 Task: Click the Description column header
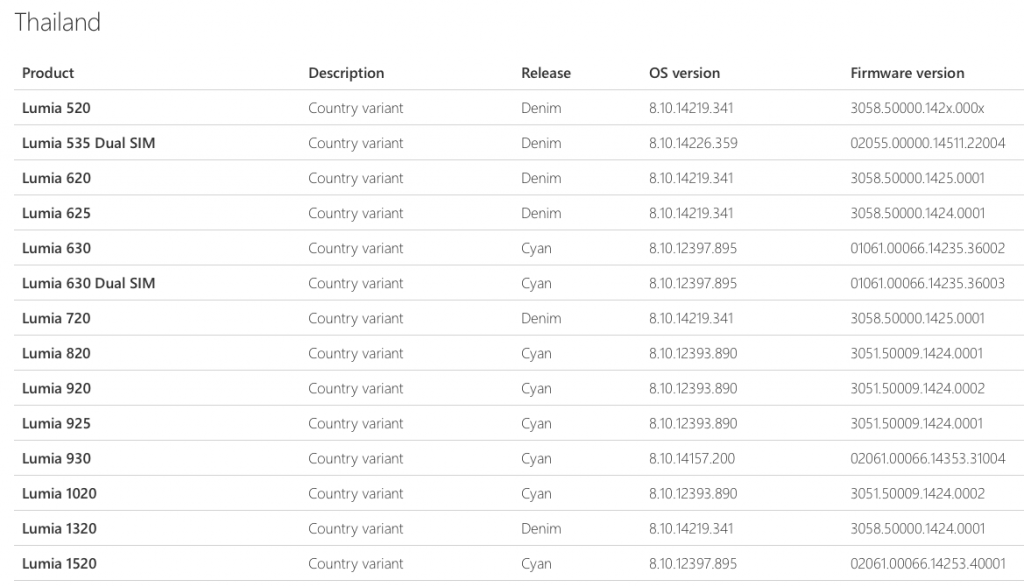(346, 73)
